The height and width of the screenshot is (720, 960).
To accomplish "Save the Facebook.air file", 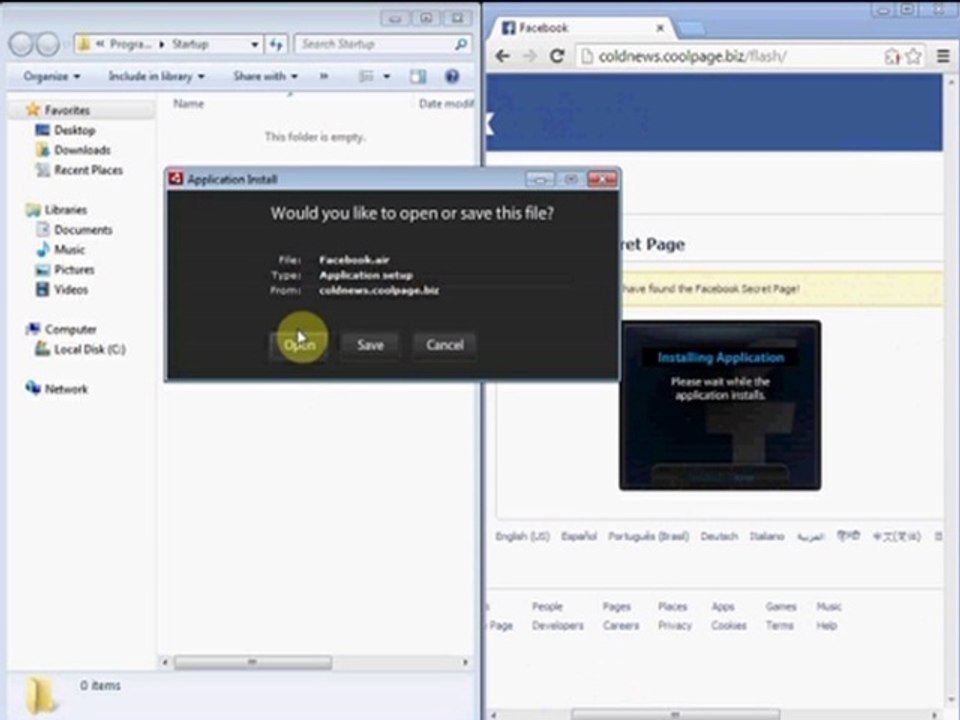I will click(x=370, y=345).
